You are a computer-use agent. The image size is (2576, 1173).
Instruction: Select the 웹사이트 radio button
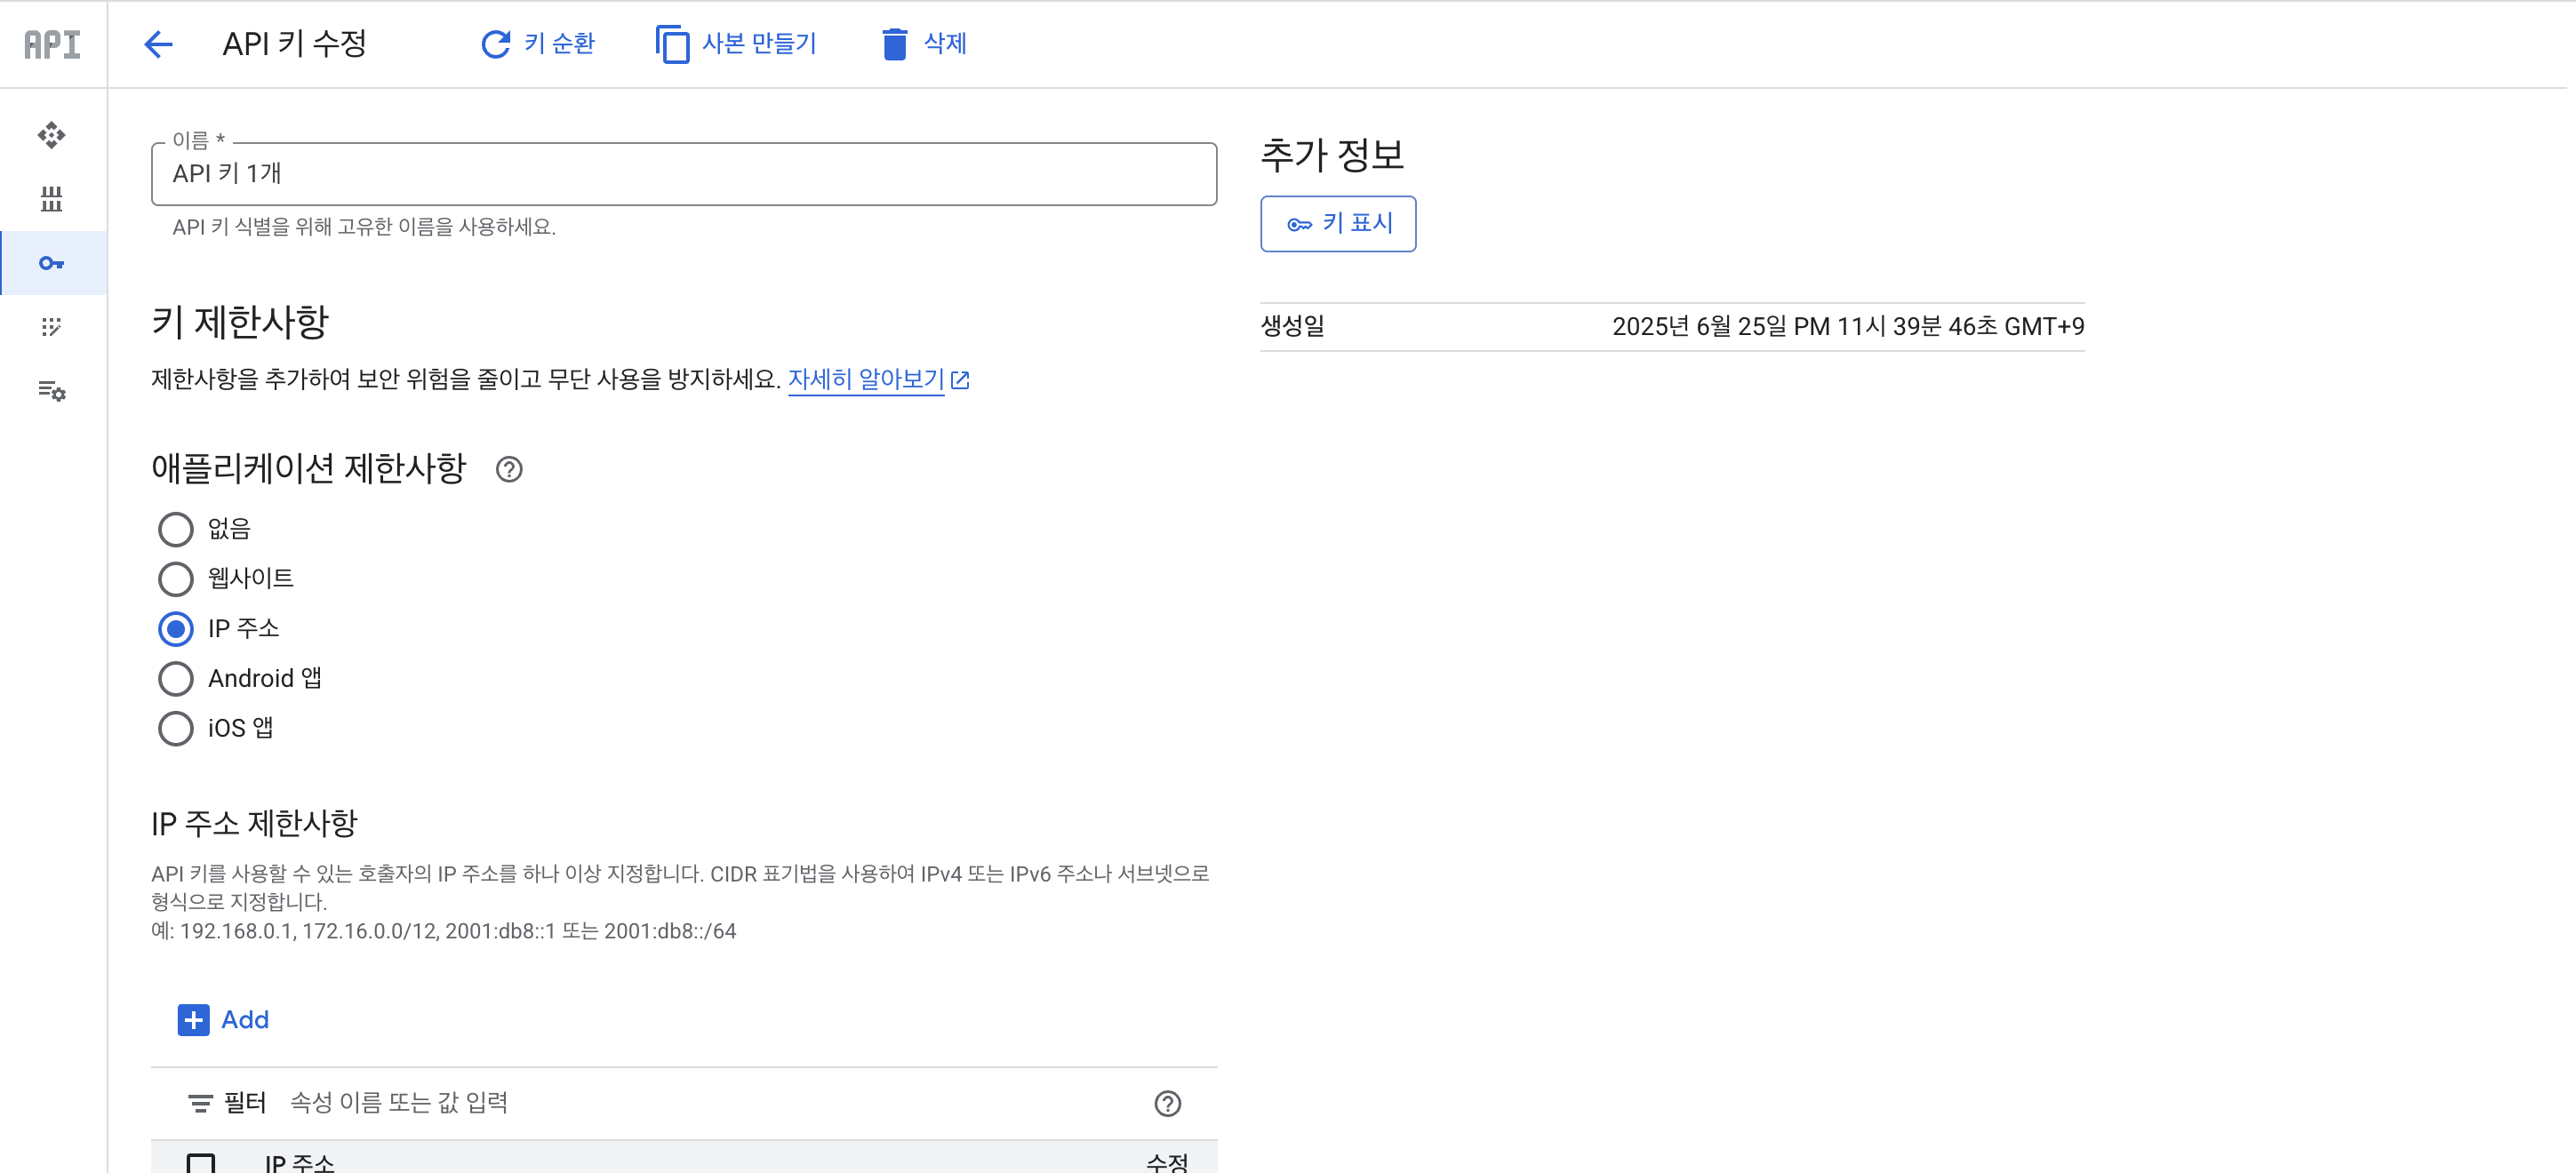click(x=176, y=579)
